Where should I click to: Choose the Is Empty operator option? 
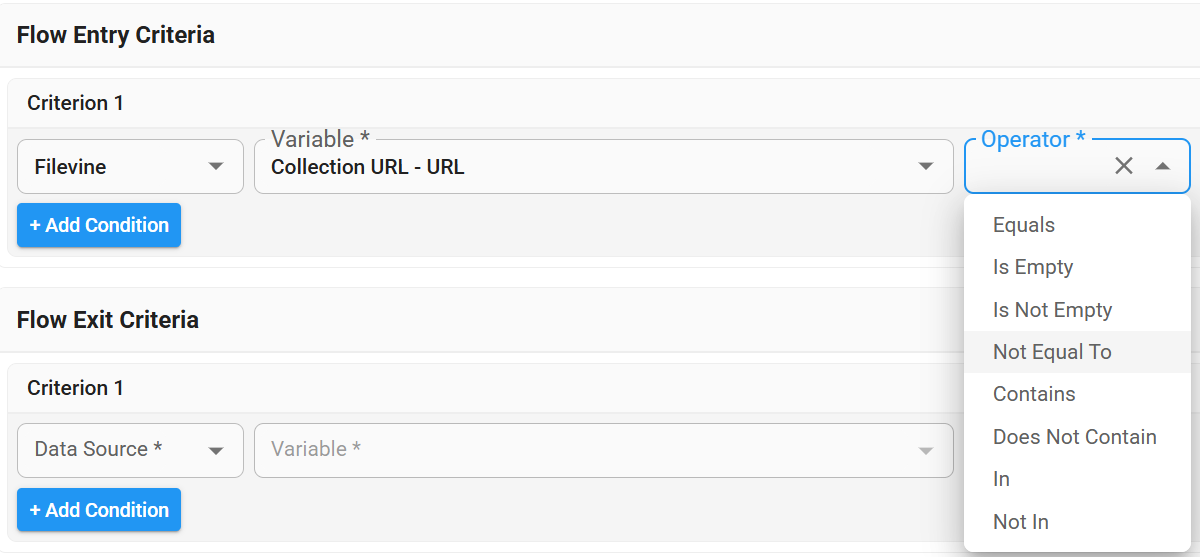1033,267
